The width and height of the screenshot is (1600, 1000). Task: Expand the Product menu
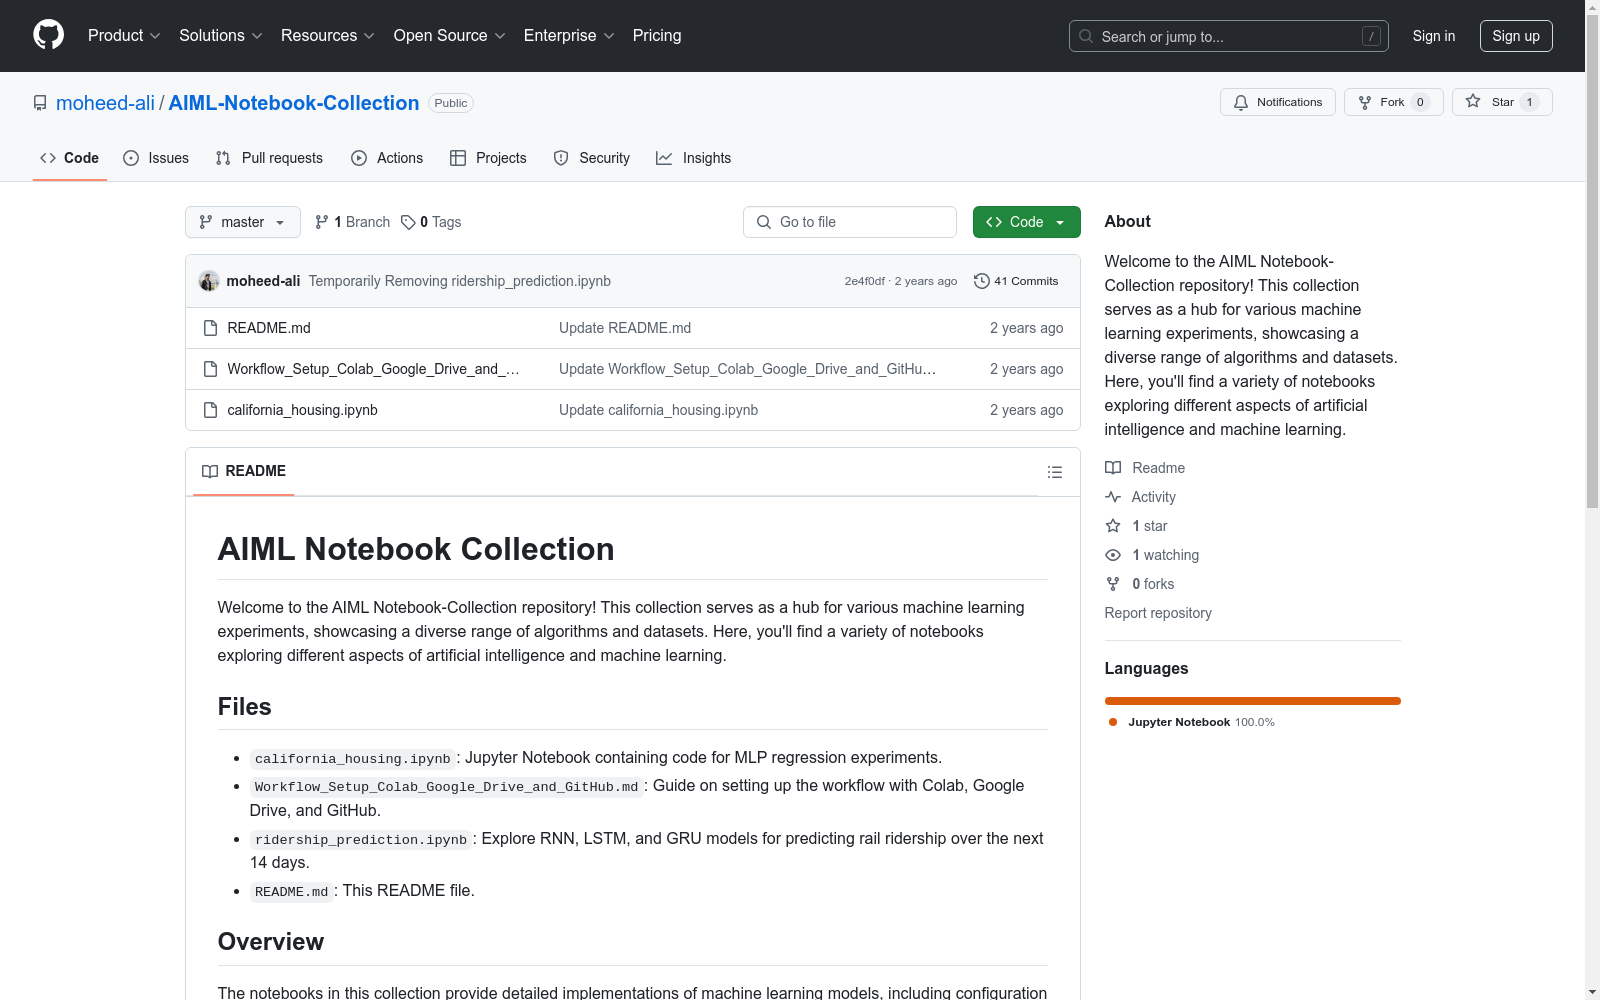click(124, 36)
